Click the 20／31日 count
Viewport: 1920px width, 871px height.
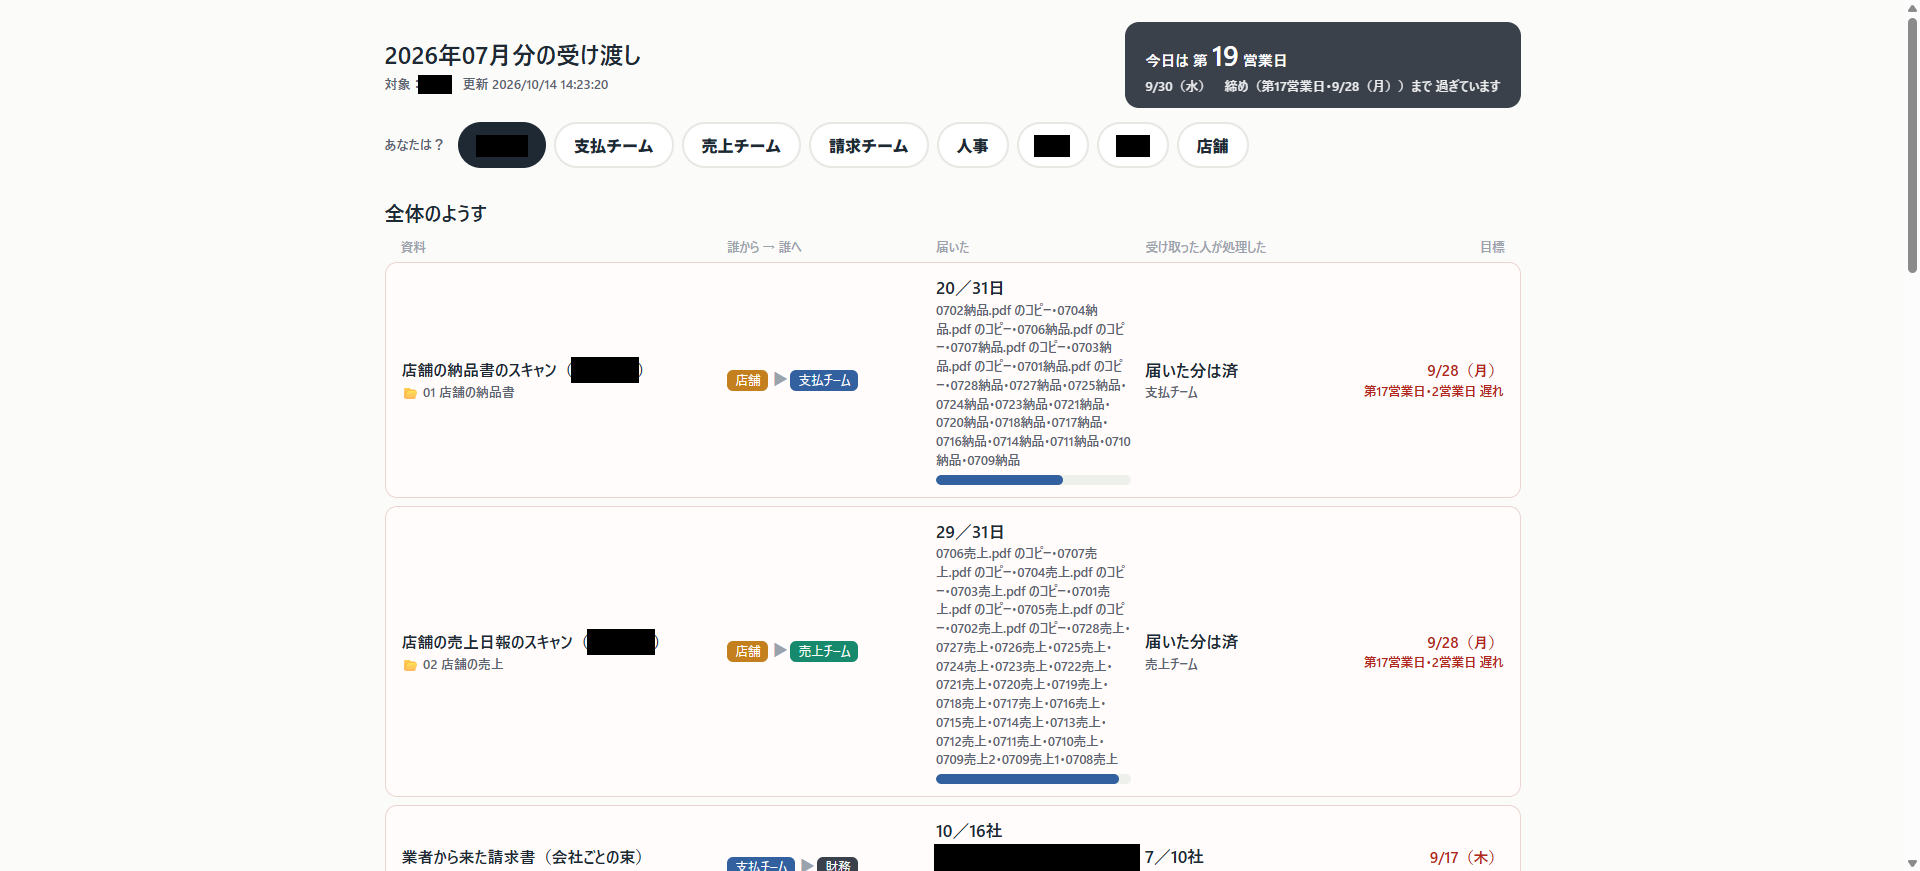pos(970,288)
